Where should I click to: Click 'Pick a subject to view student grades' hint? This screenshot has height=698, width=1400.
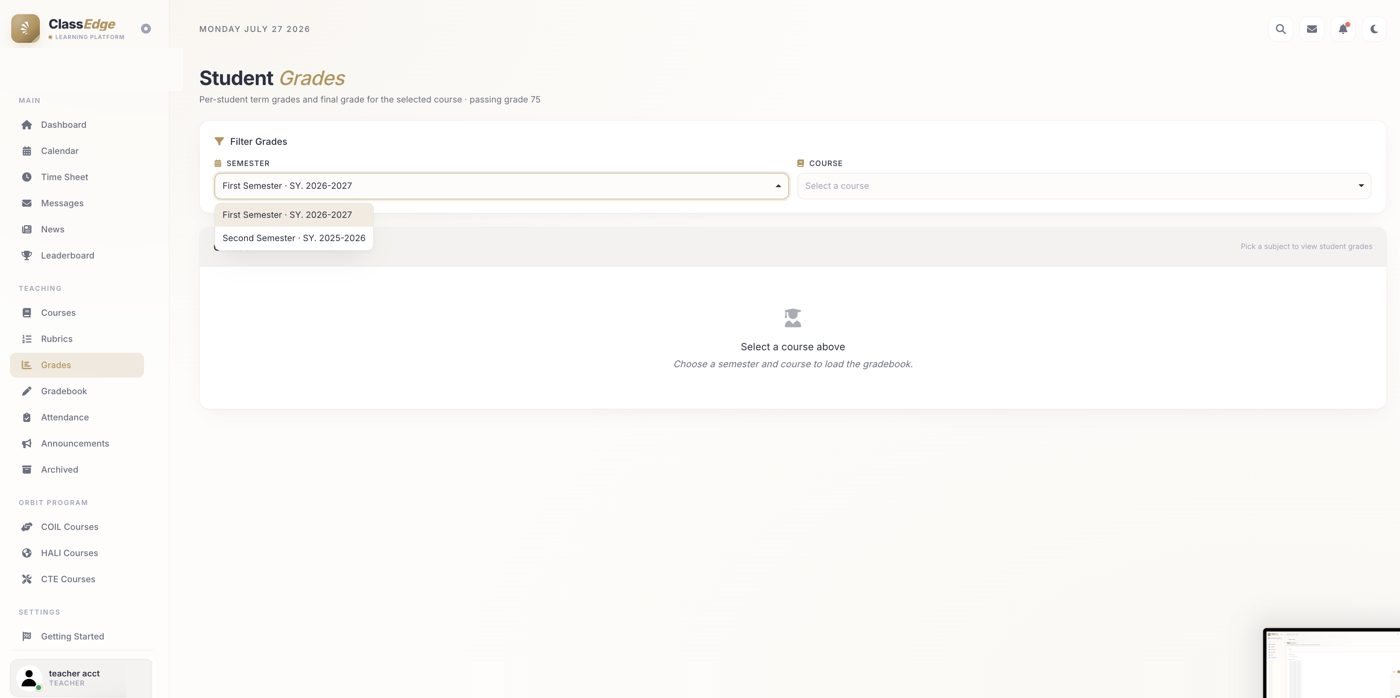click(1306, 247)
